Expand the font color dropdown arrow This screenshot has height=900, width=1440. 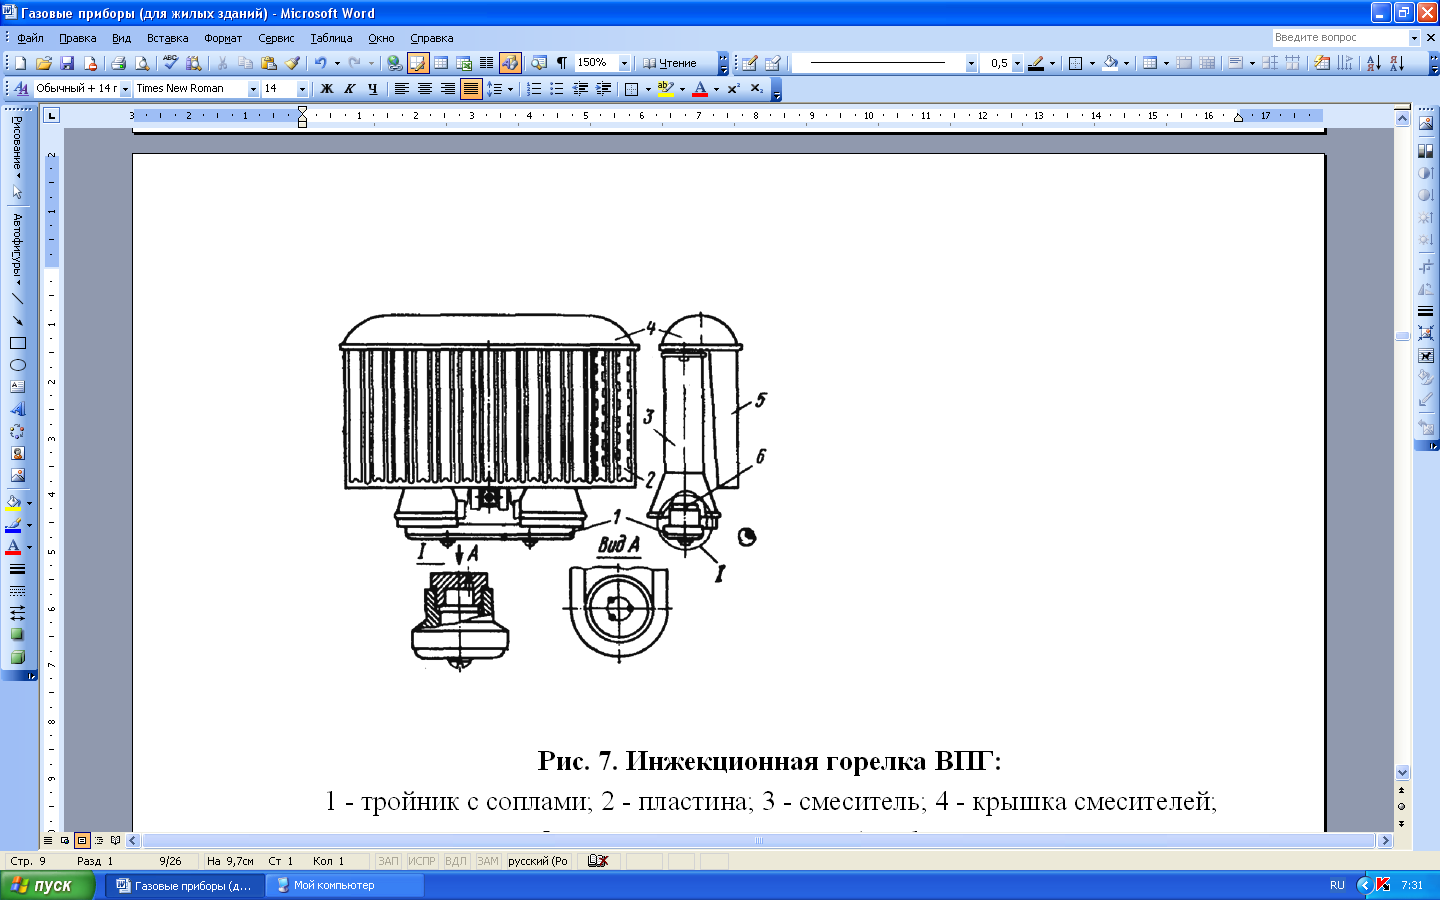click(x=716, y=89)
